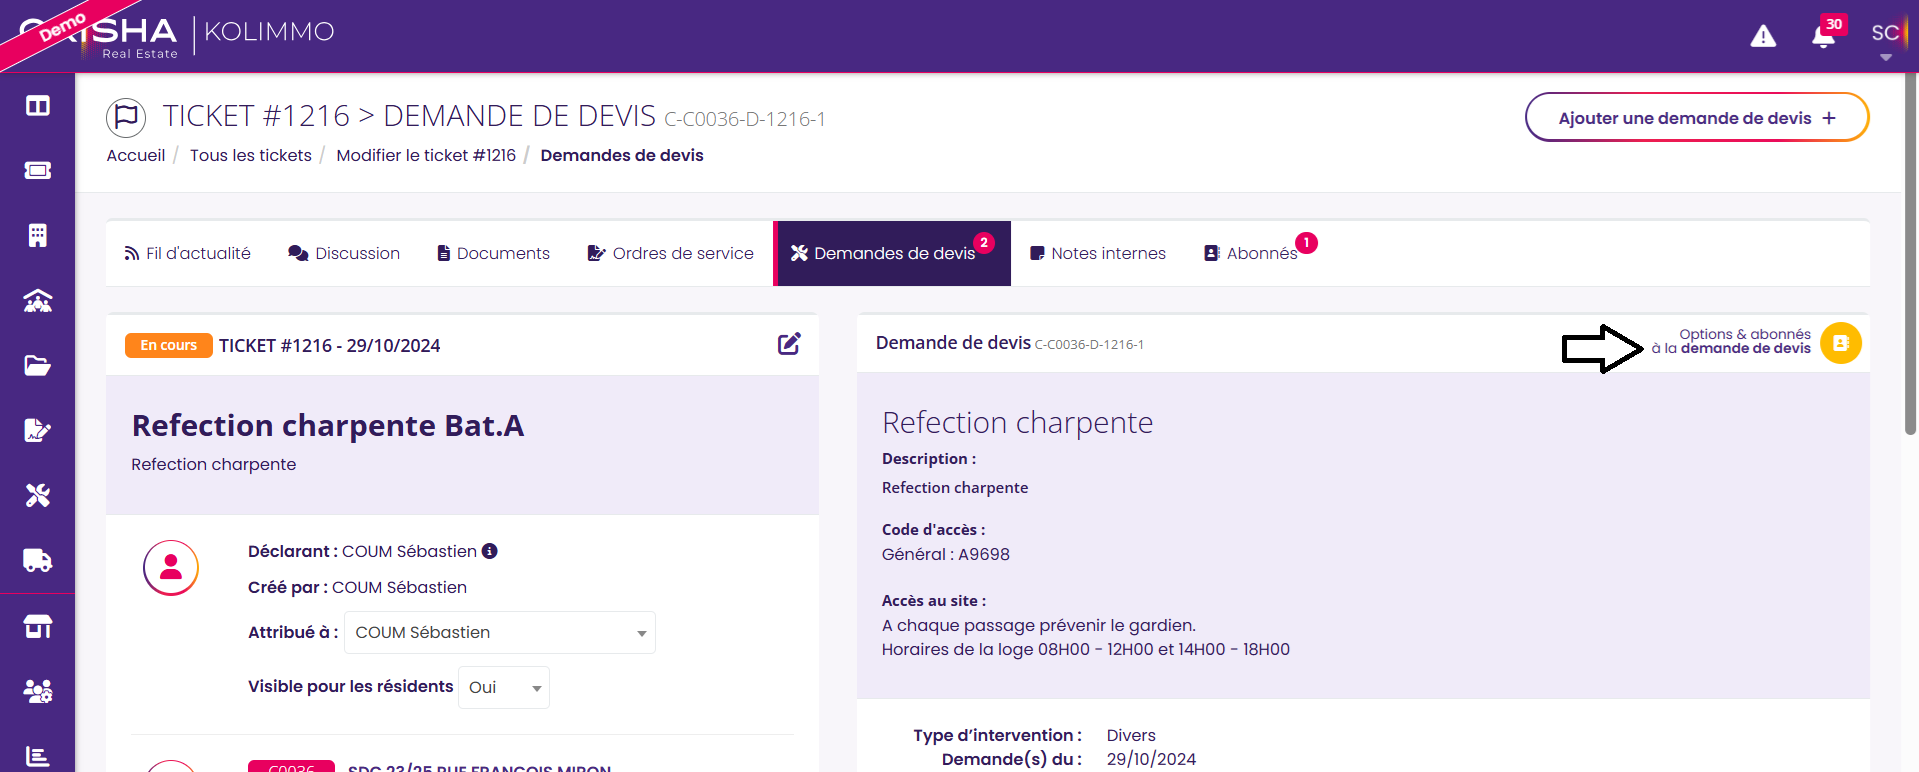Open the Attribué à dropdown
Image resolution: width=1919 pixels, height=772 pixels.
pos(500,633)
